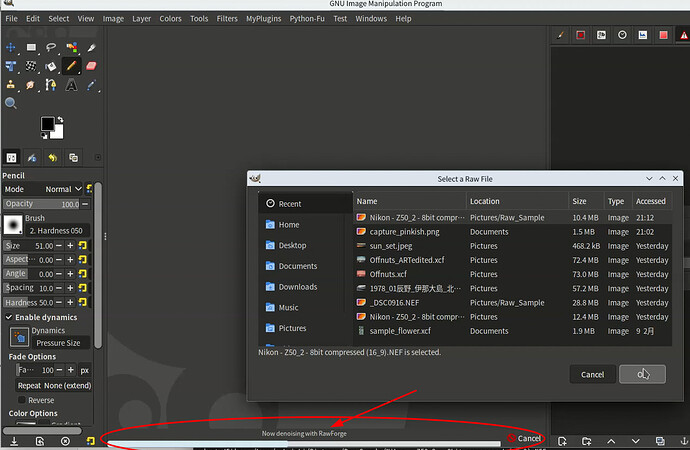
Task: Click delete tool preset icon
Action: pyautogui.click(x=65, y=441)
